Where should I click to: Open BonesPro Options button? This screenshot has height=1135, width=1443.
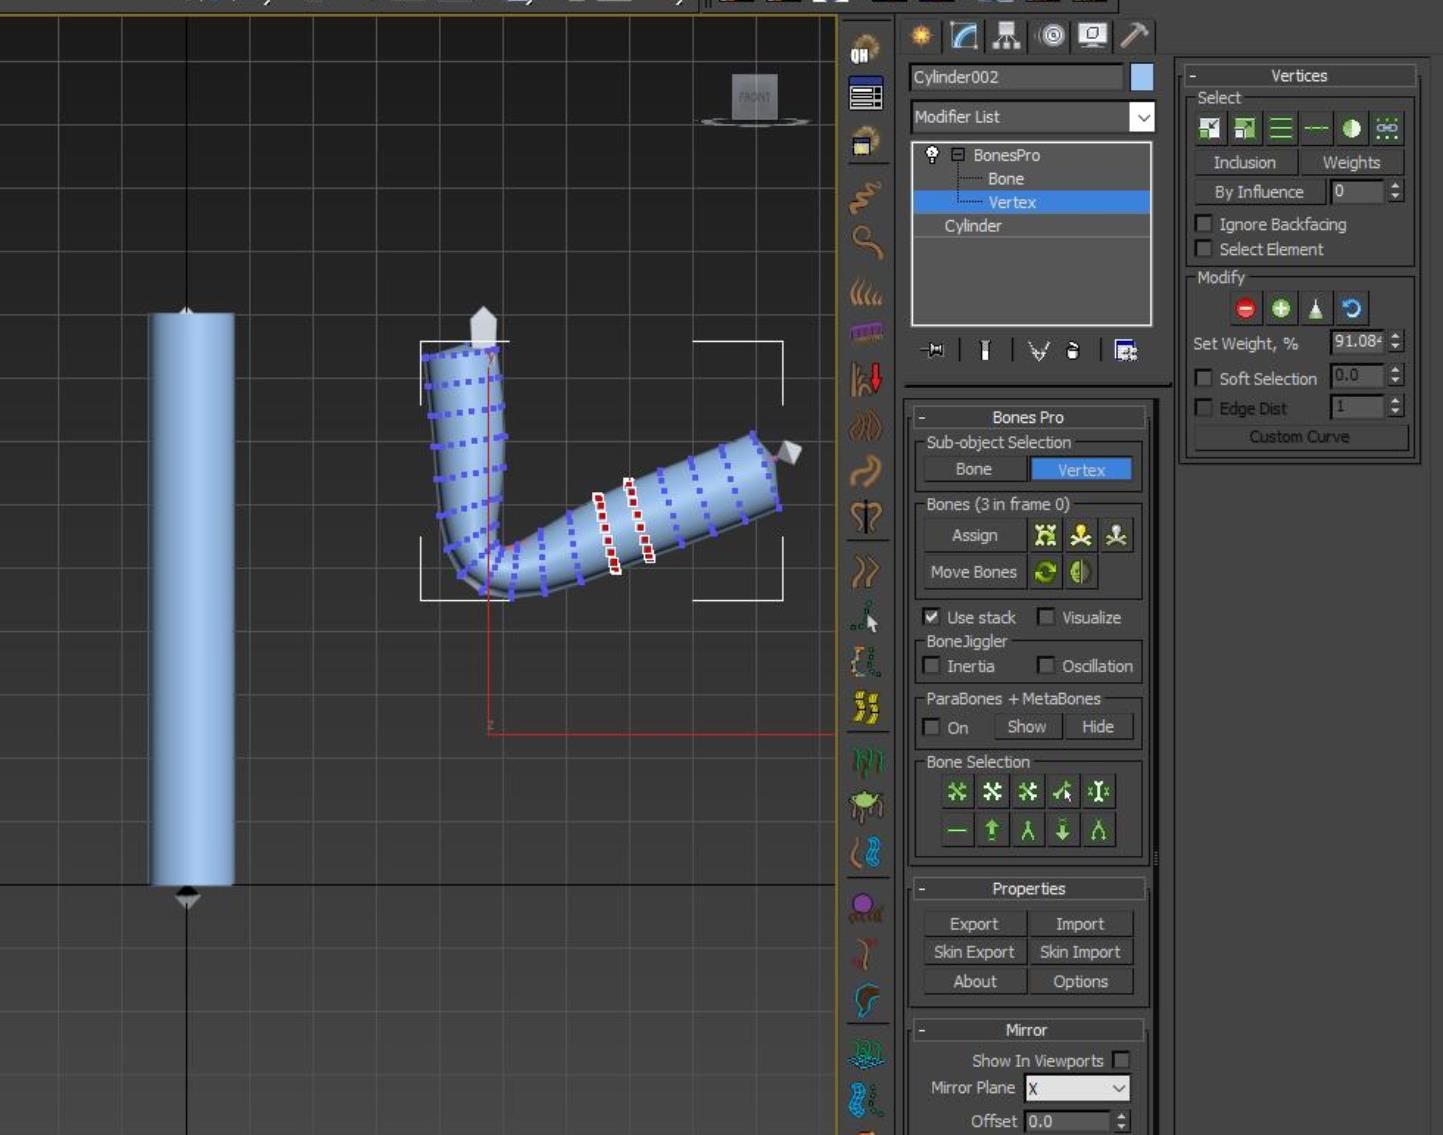(x=1080, y=981)
